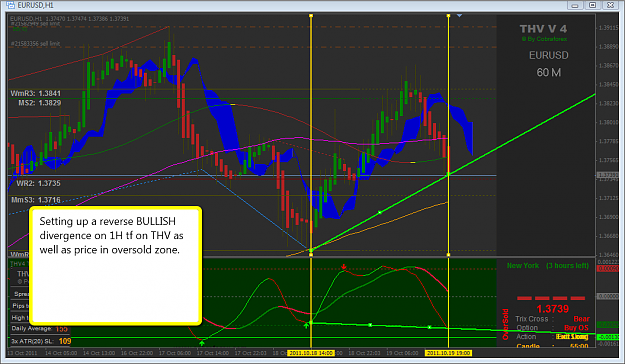Viewport: 625px width, 364px height.
Task: Select the green trendline anchor at the second vertical line
Action: coord(448,174)
